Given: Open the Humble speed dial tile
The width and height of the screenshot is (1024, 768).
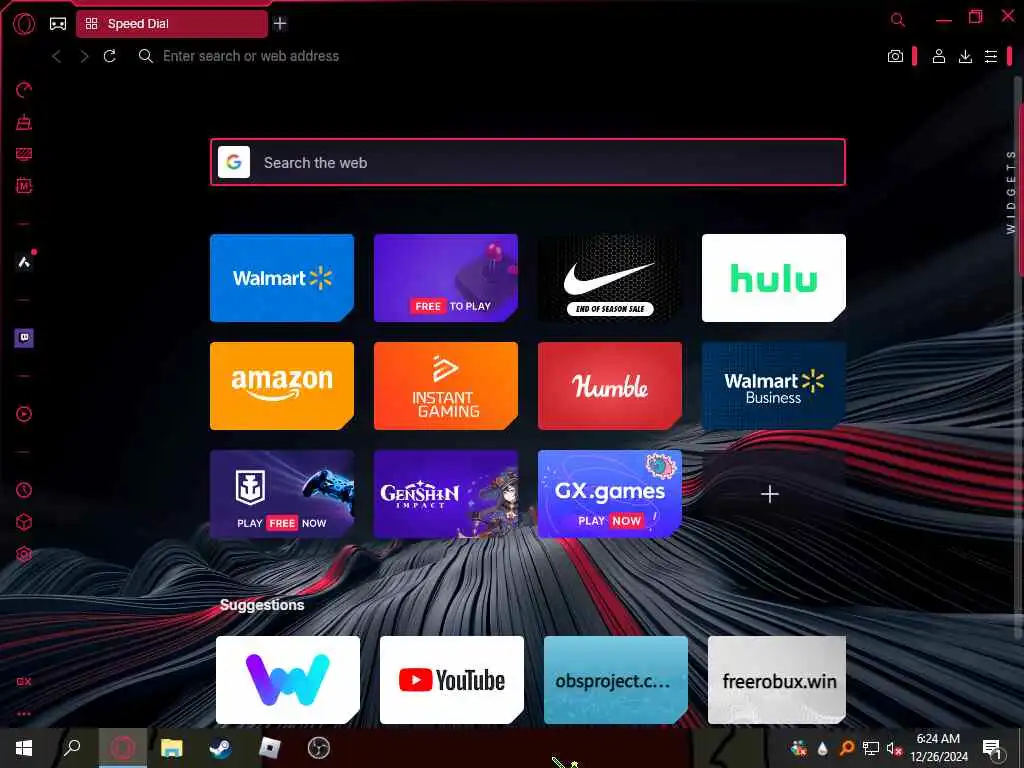Looking at the screenshot, I should point(610,386).
